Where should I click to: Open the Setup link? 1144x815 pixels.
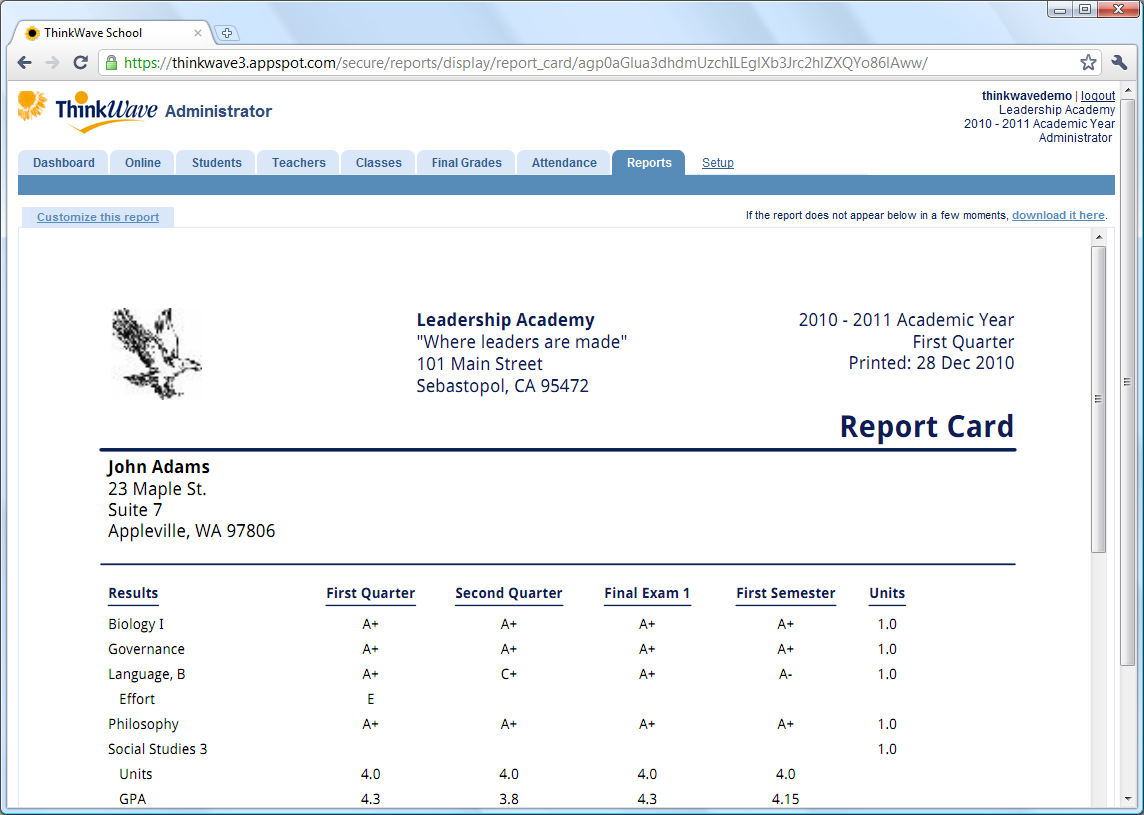tap(718, 163)
